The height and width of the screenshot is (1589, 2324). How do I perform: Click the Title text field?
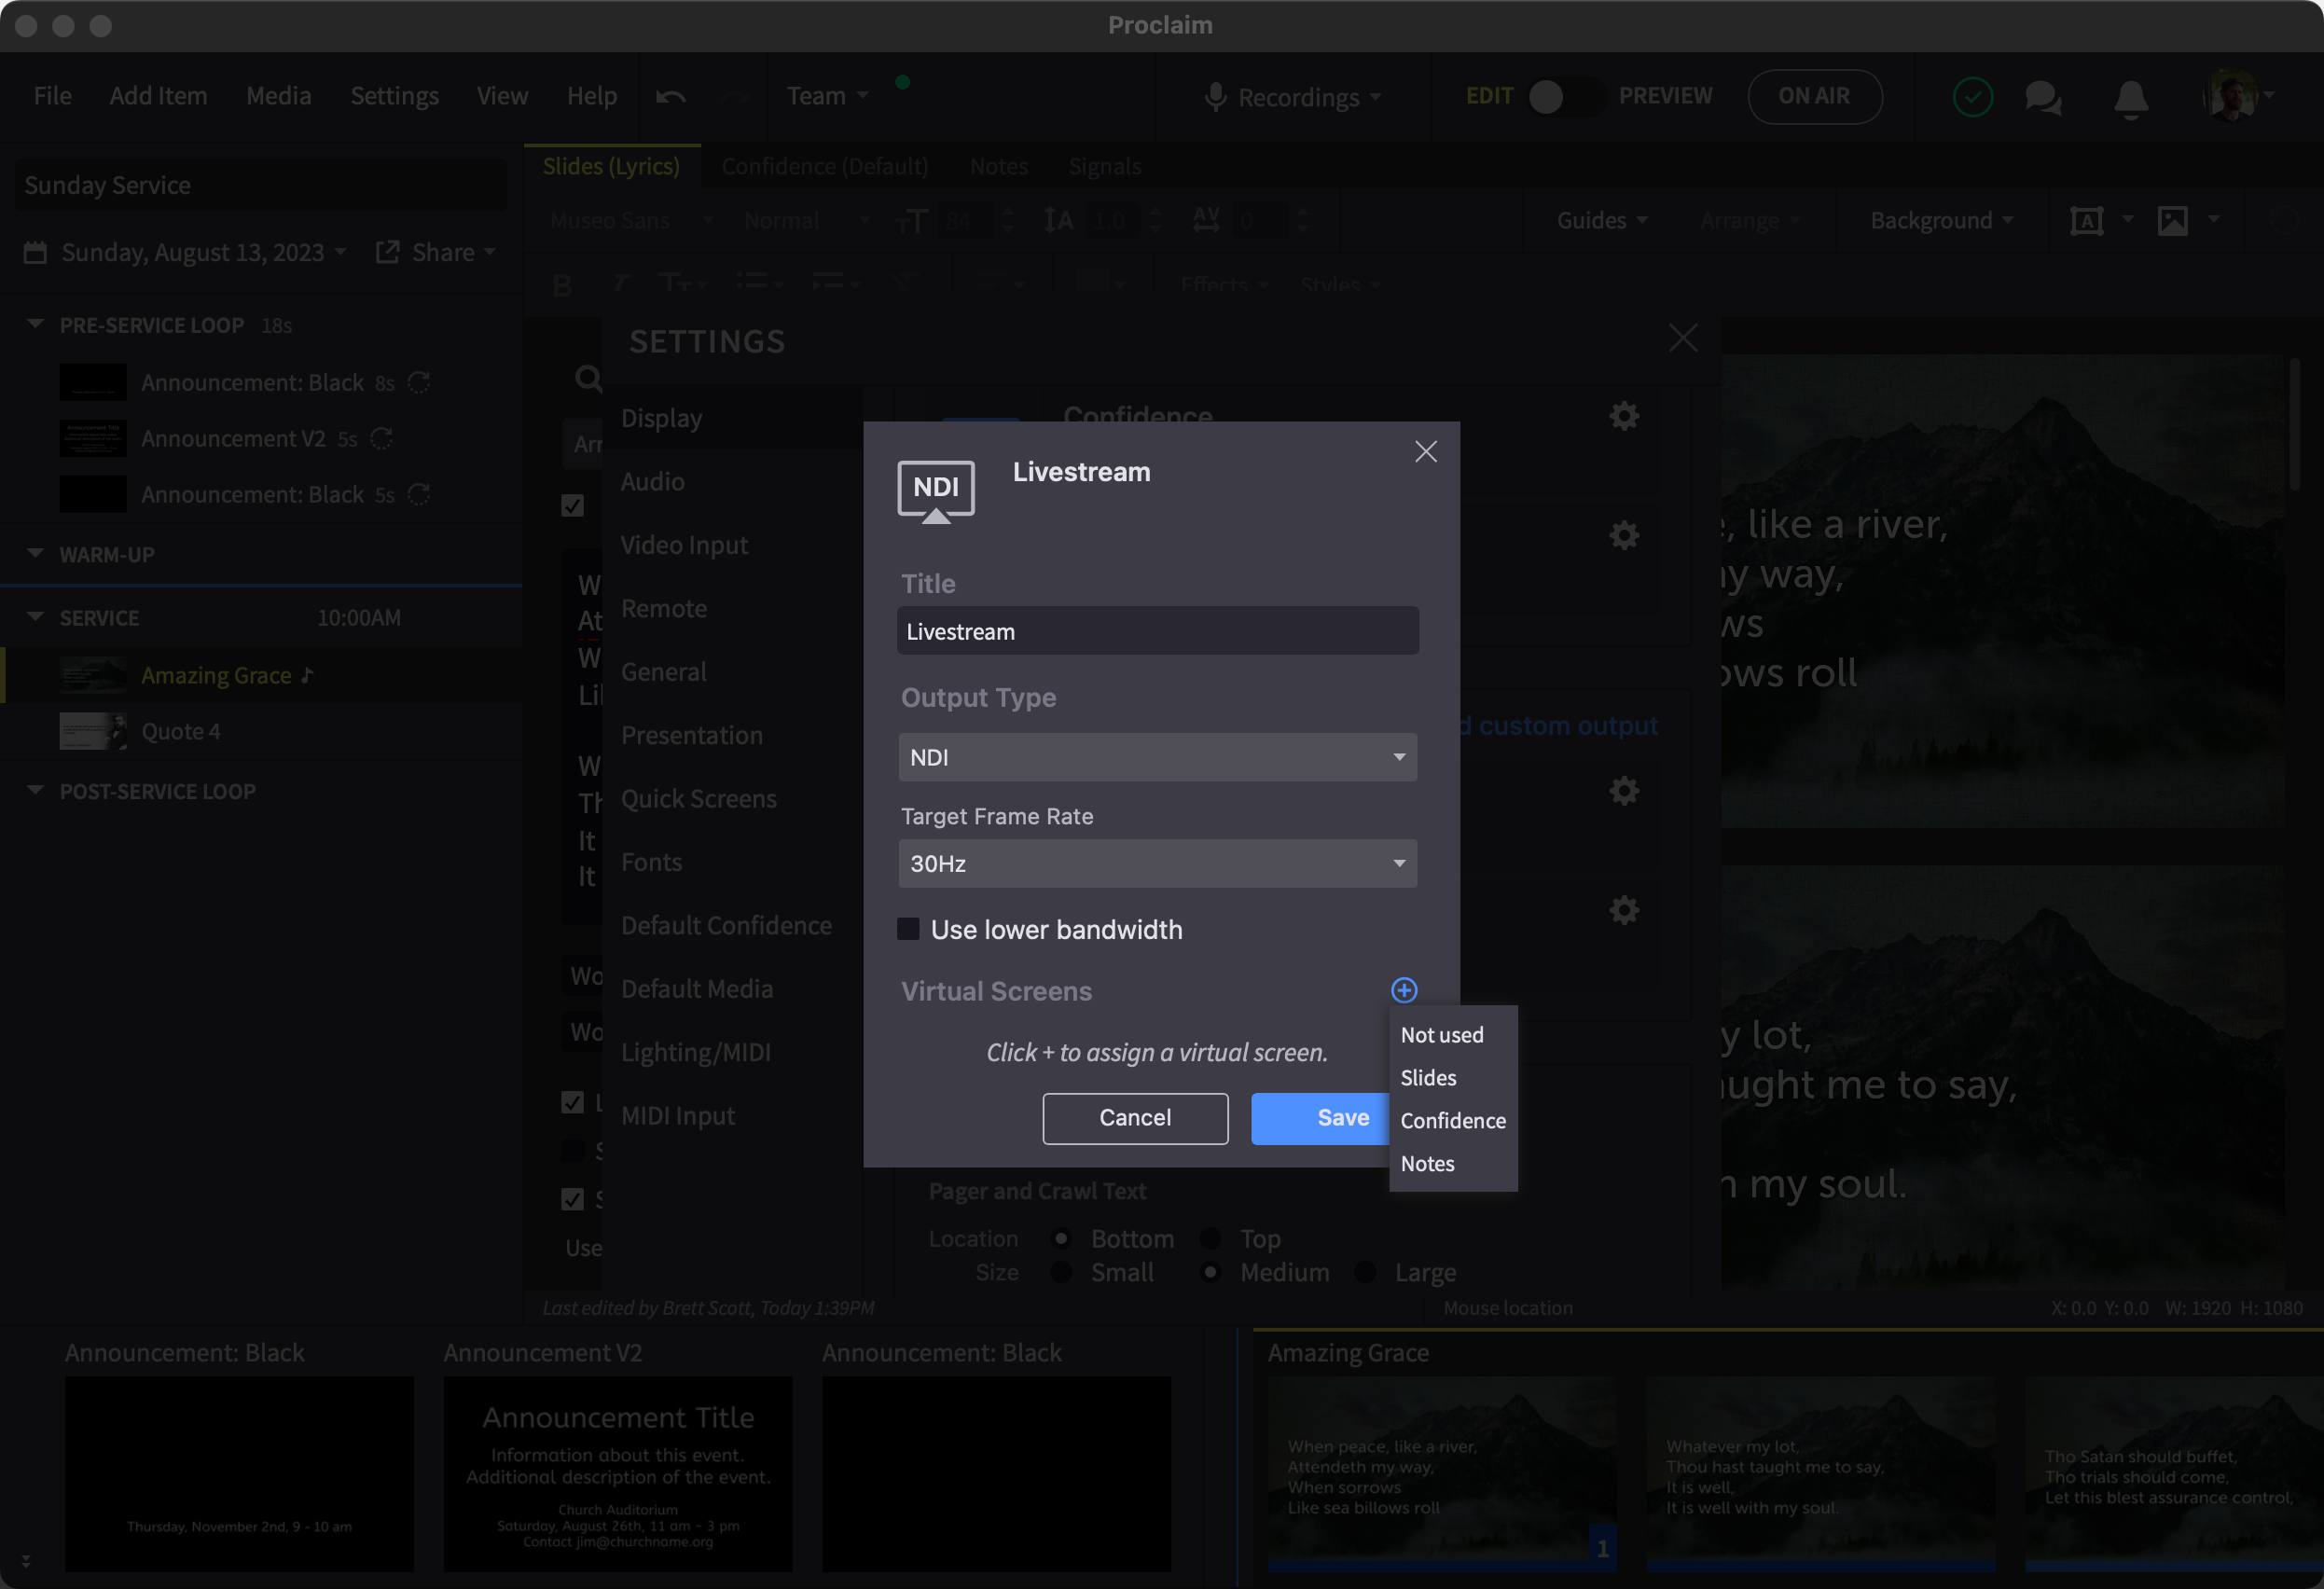coord(1157,631)
